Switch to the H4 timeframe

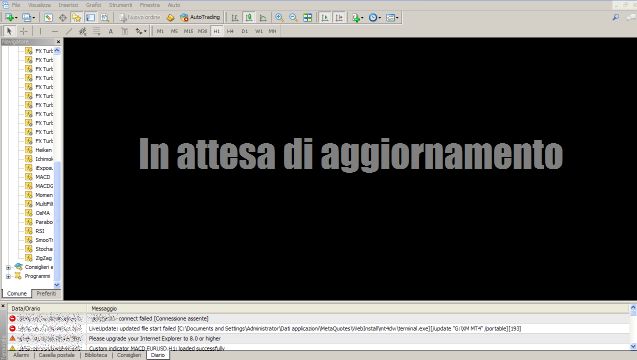[230, 31]
